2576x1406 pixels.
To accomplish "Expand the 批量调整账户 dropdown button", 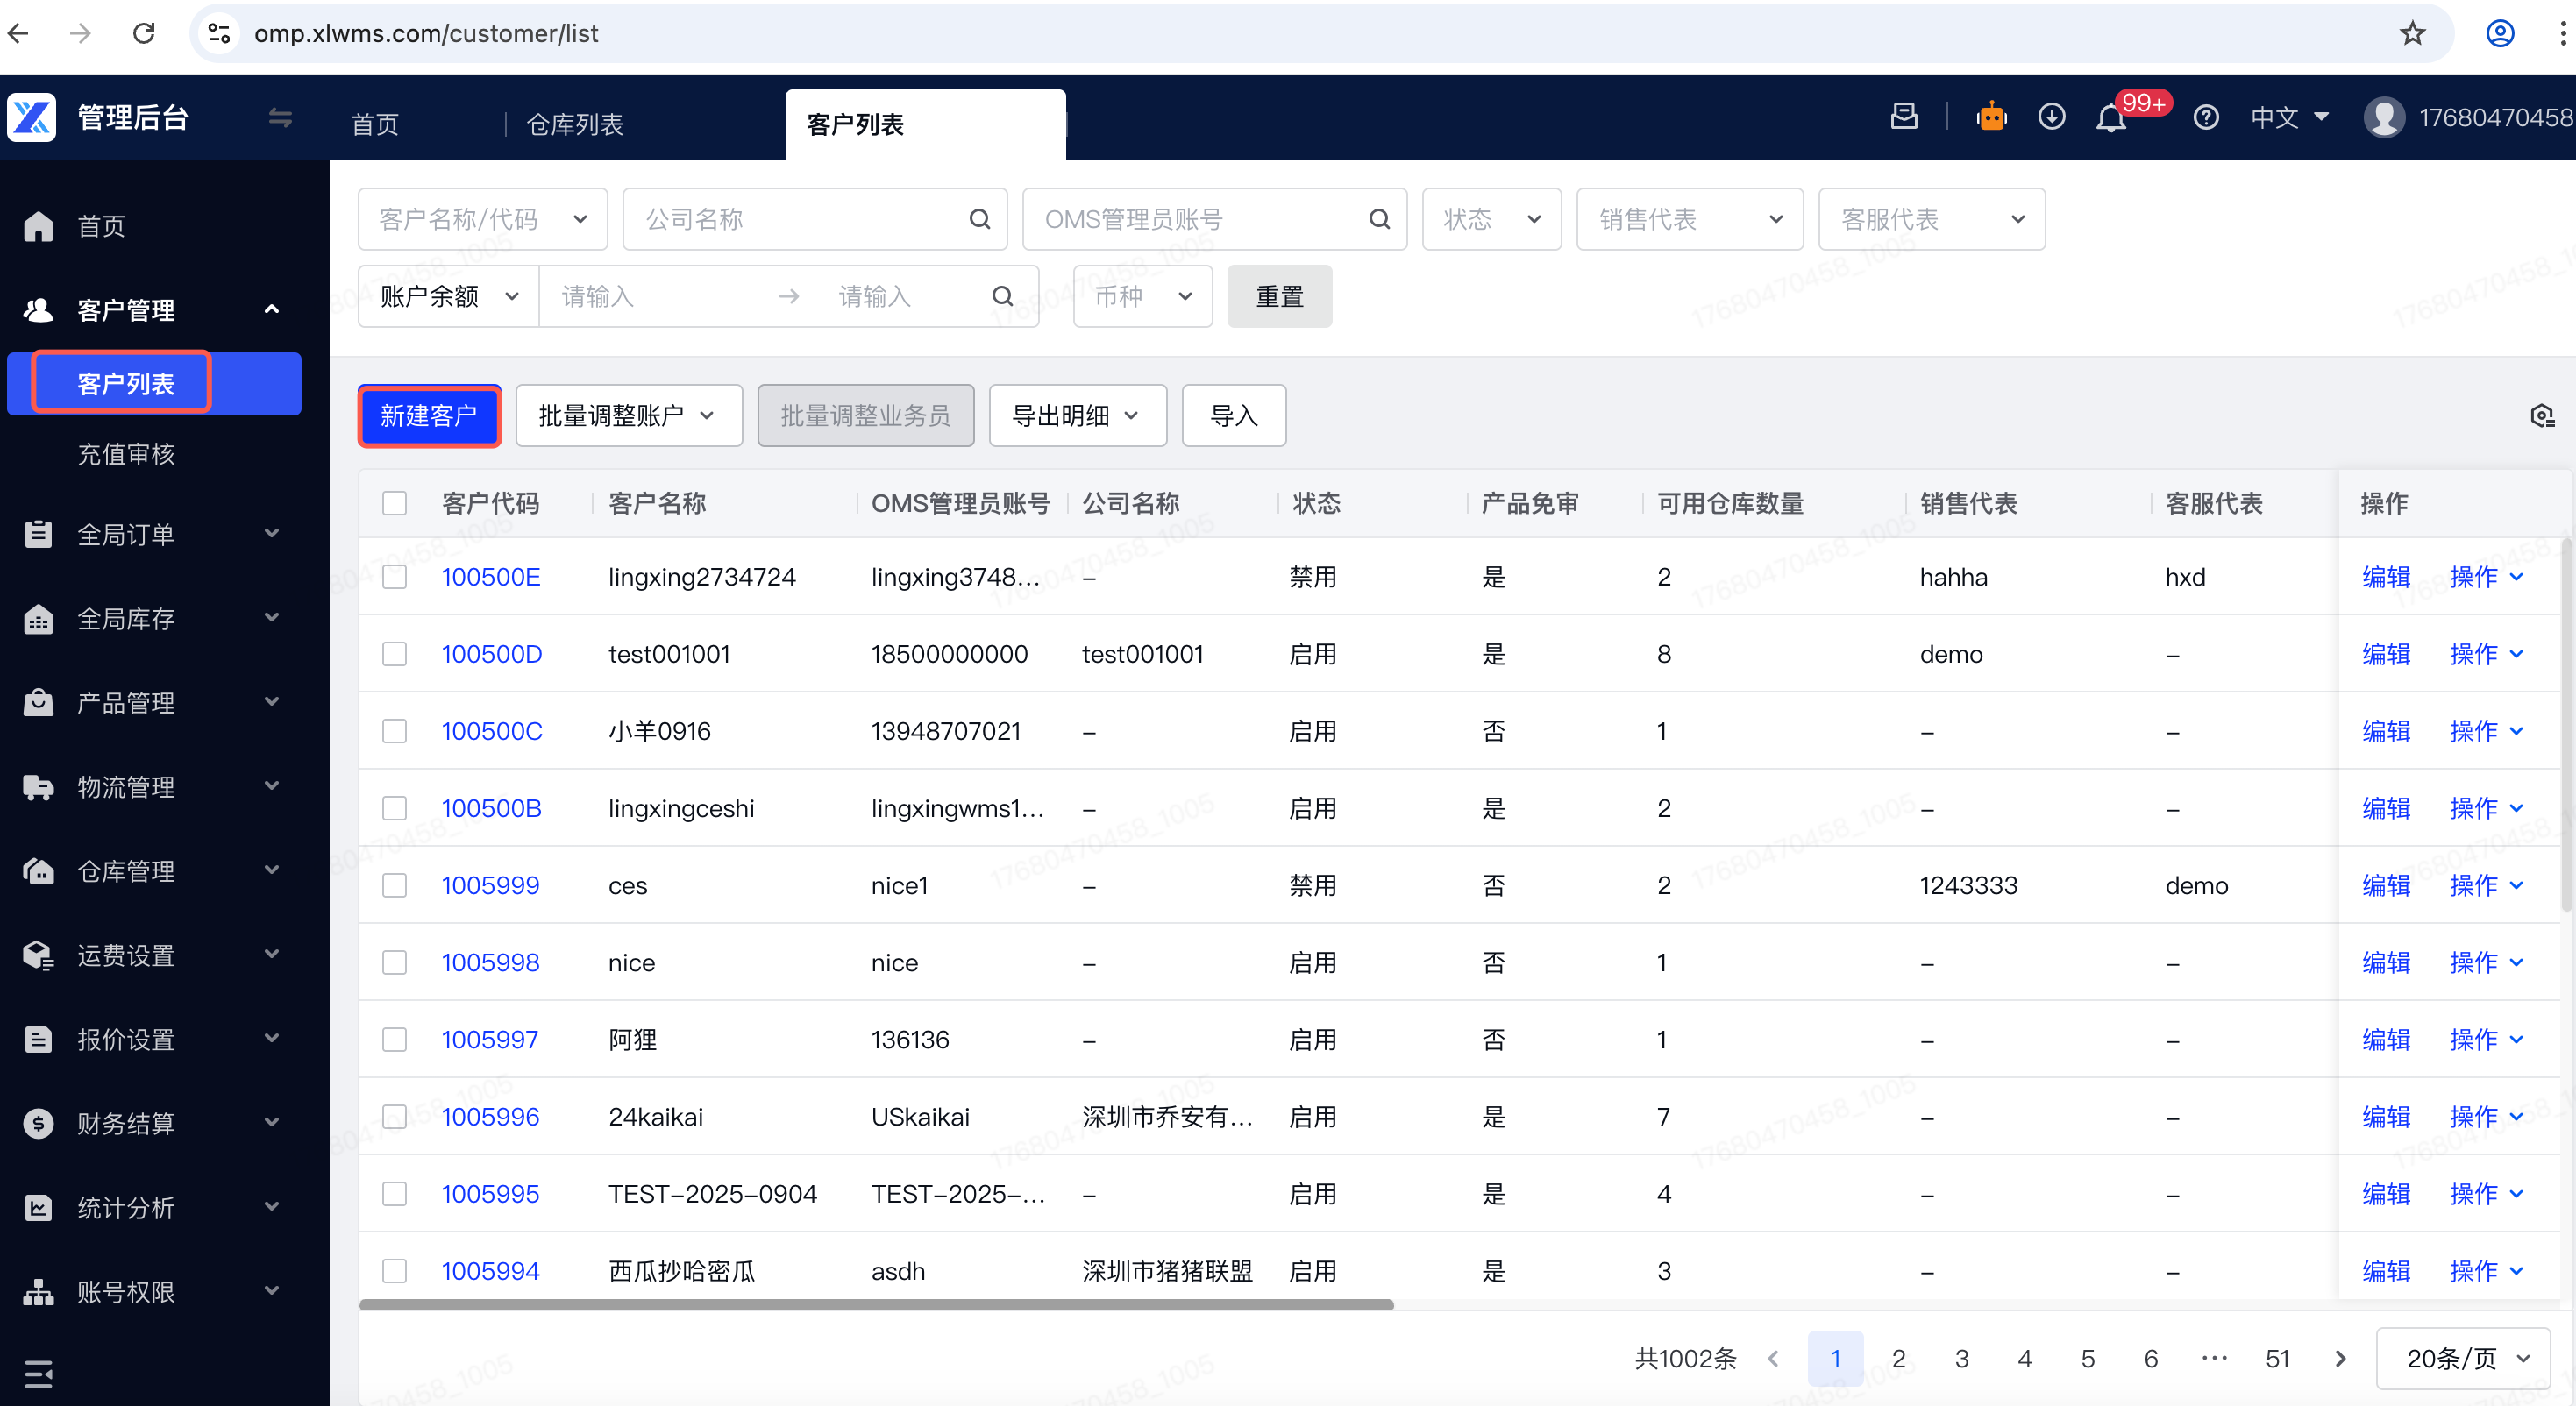I will 628,416.
